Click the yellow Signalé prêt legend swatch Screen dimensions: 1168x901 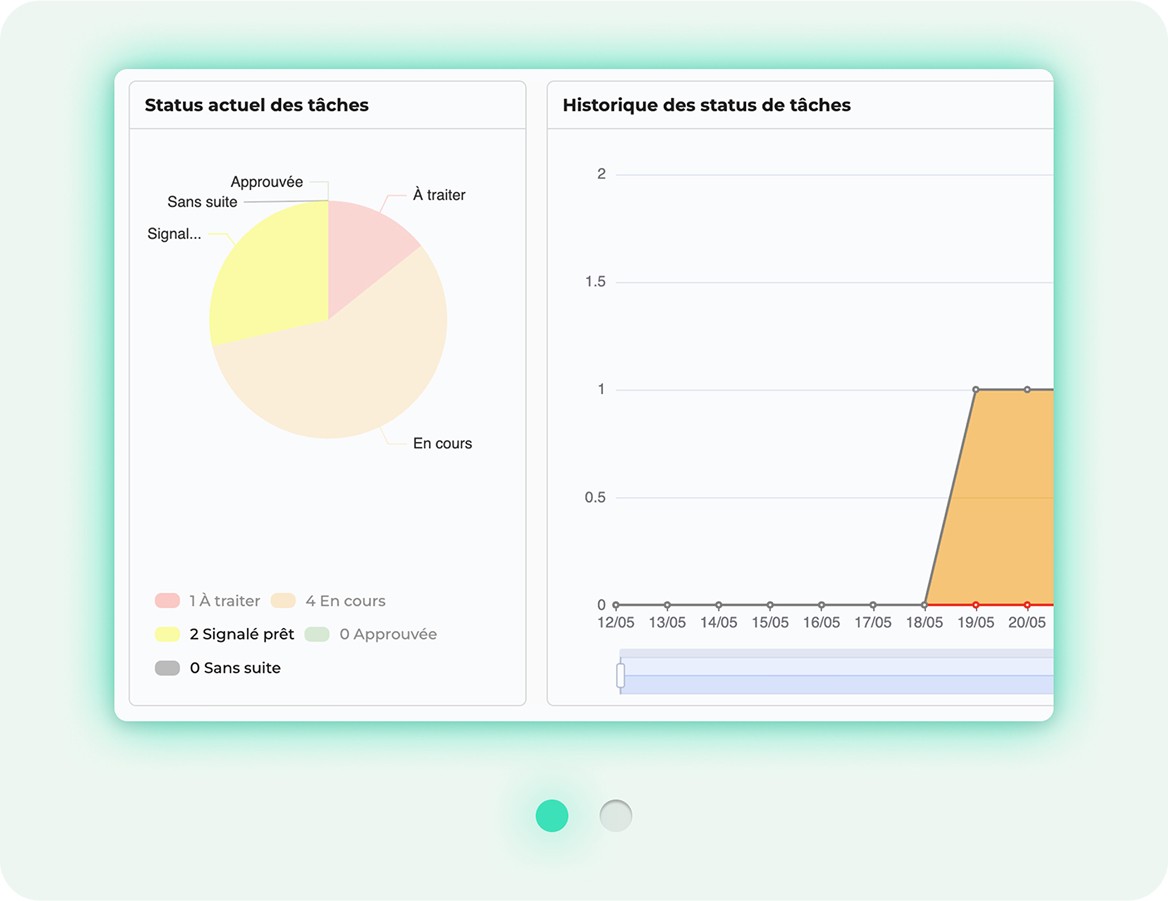[167, 634]
